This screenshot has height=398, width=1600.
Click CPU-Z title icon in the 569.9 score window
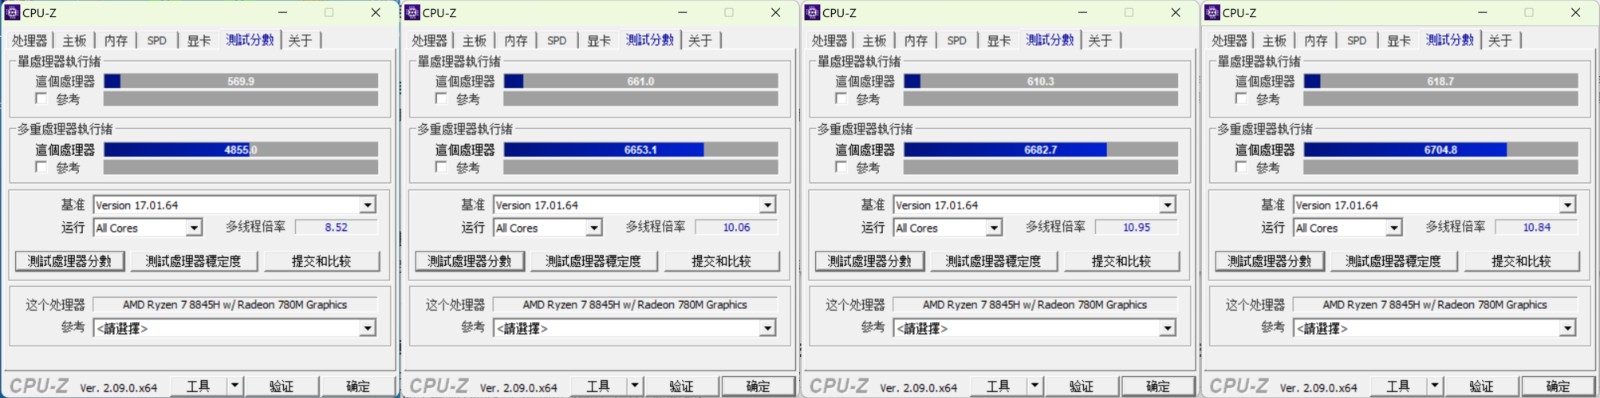(12, 12)
